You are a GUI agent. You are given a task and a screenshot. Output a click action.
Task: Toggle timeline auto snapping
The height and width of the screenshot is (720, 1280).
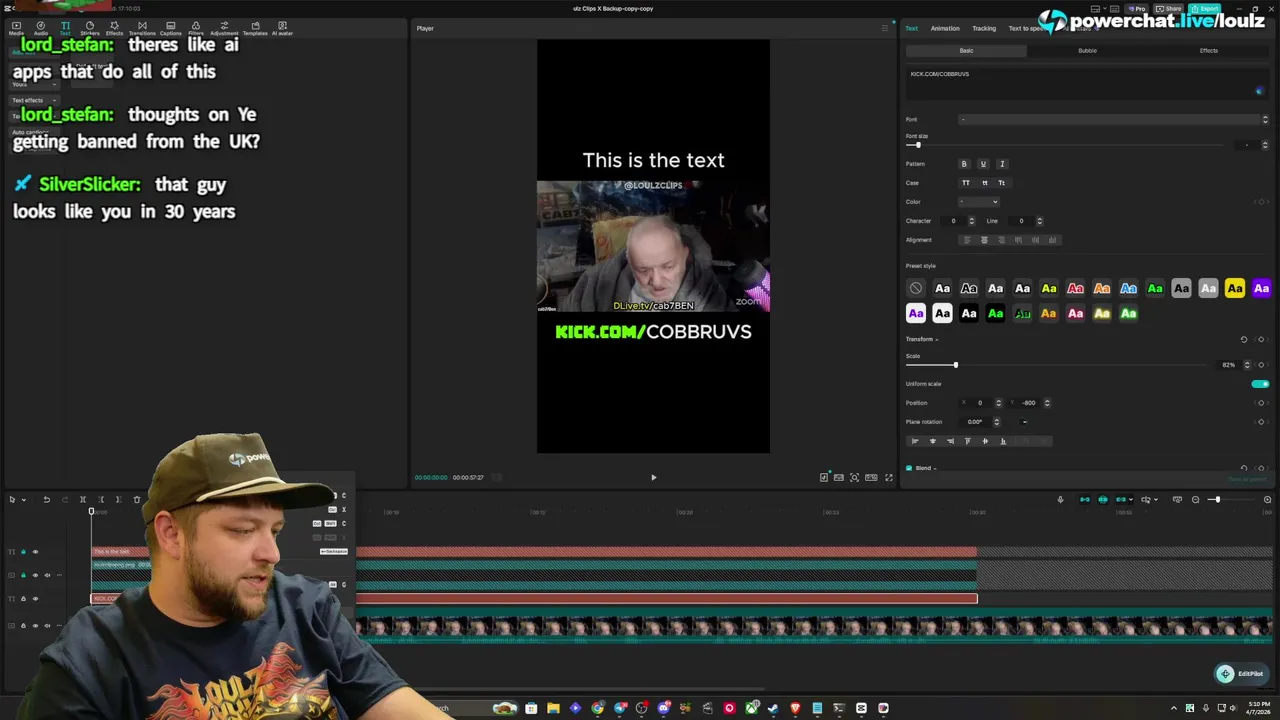[1103, 500]
